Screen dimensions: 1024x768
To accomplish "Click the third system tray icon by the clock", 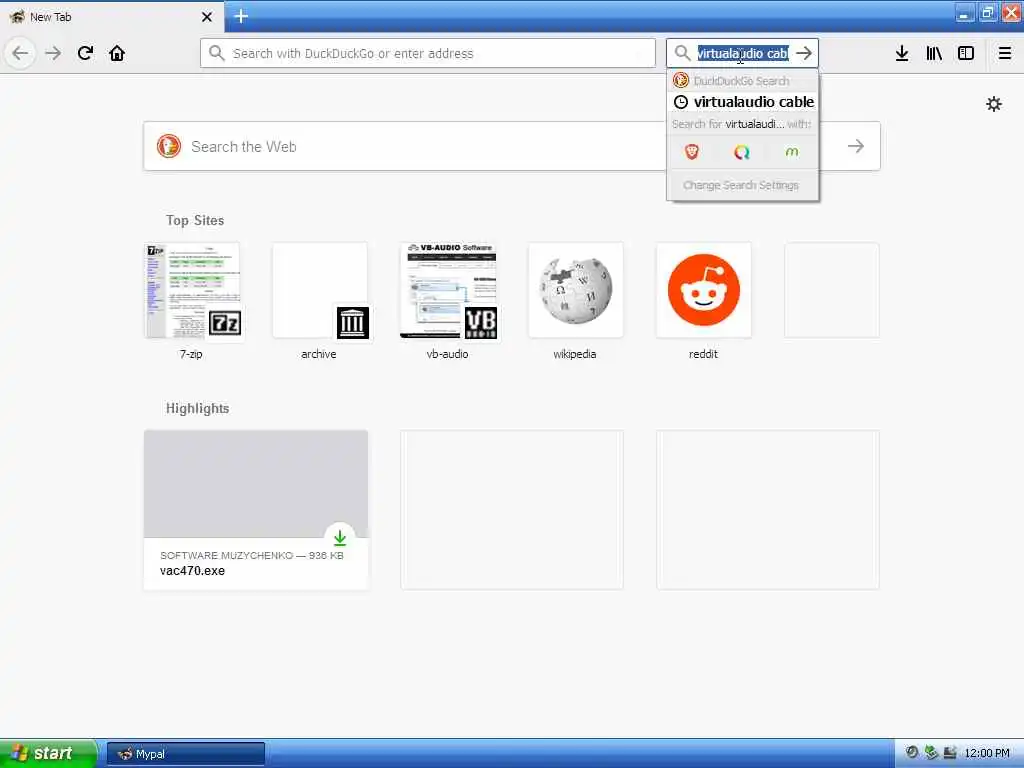I will [950, 752].
